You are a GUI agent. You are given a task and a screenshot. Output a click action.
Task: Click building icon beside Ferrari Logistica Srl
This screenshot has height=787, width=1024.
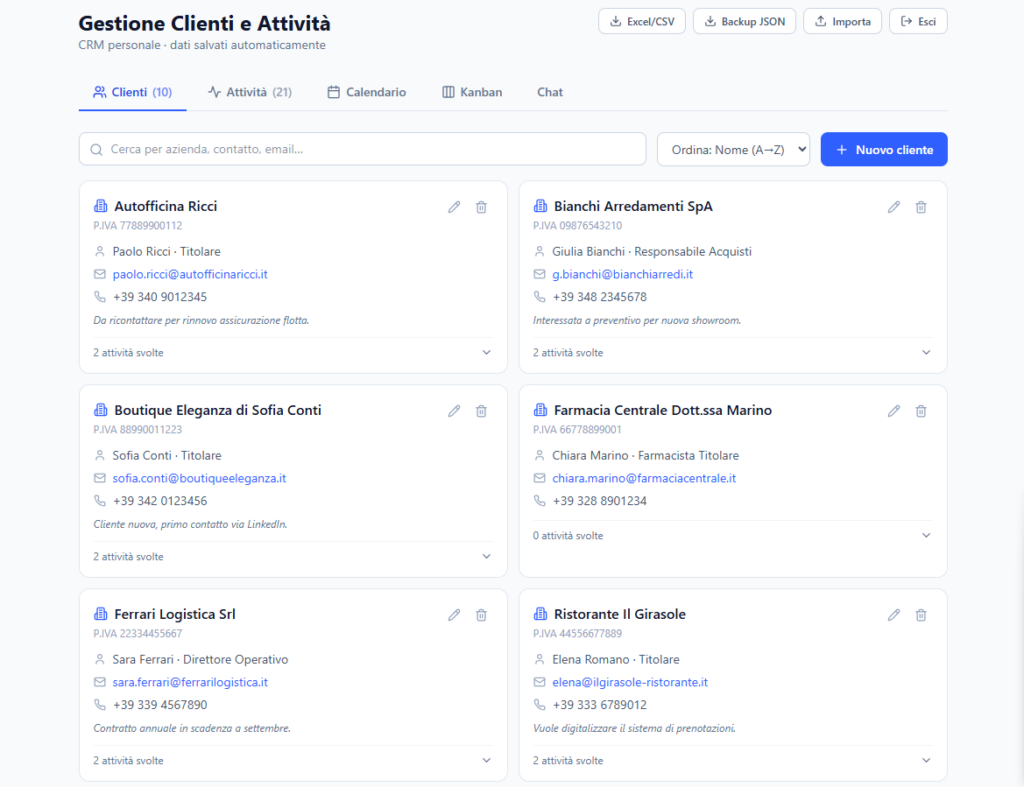point(101,614)
